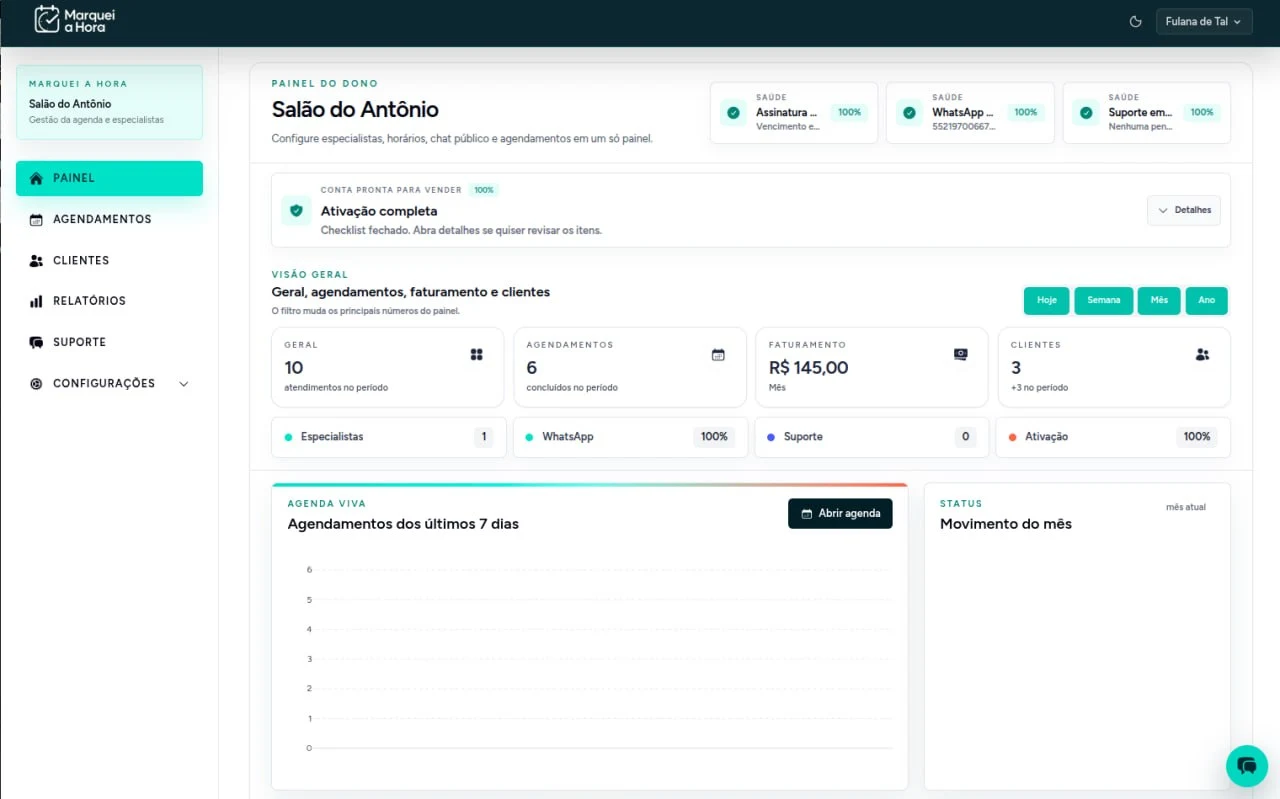Viewport: 1280px width, 799px height.
Task: Click the Salão do Antônio sidebar card
Action: pos(109,102)
